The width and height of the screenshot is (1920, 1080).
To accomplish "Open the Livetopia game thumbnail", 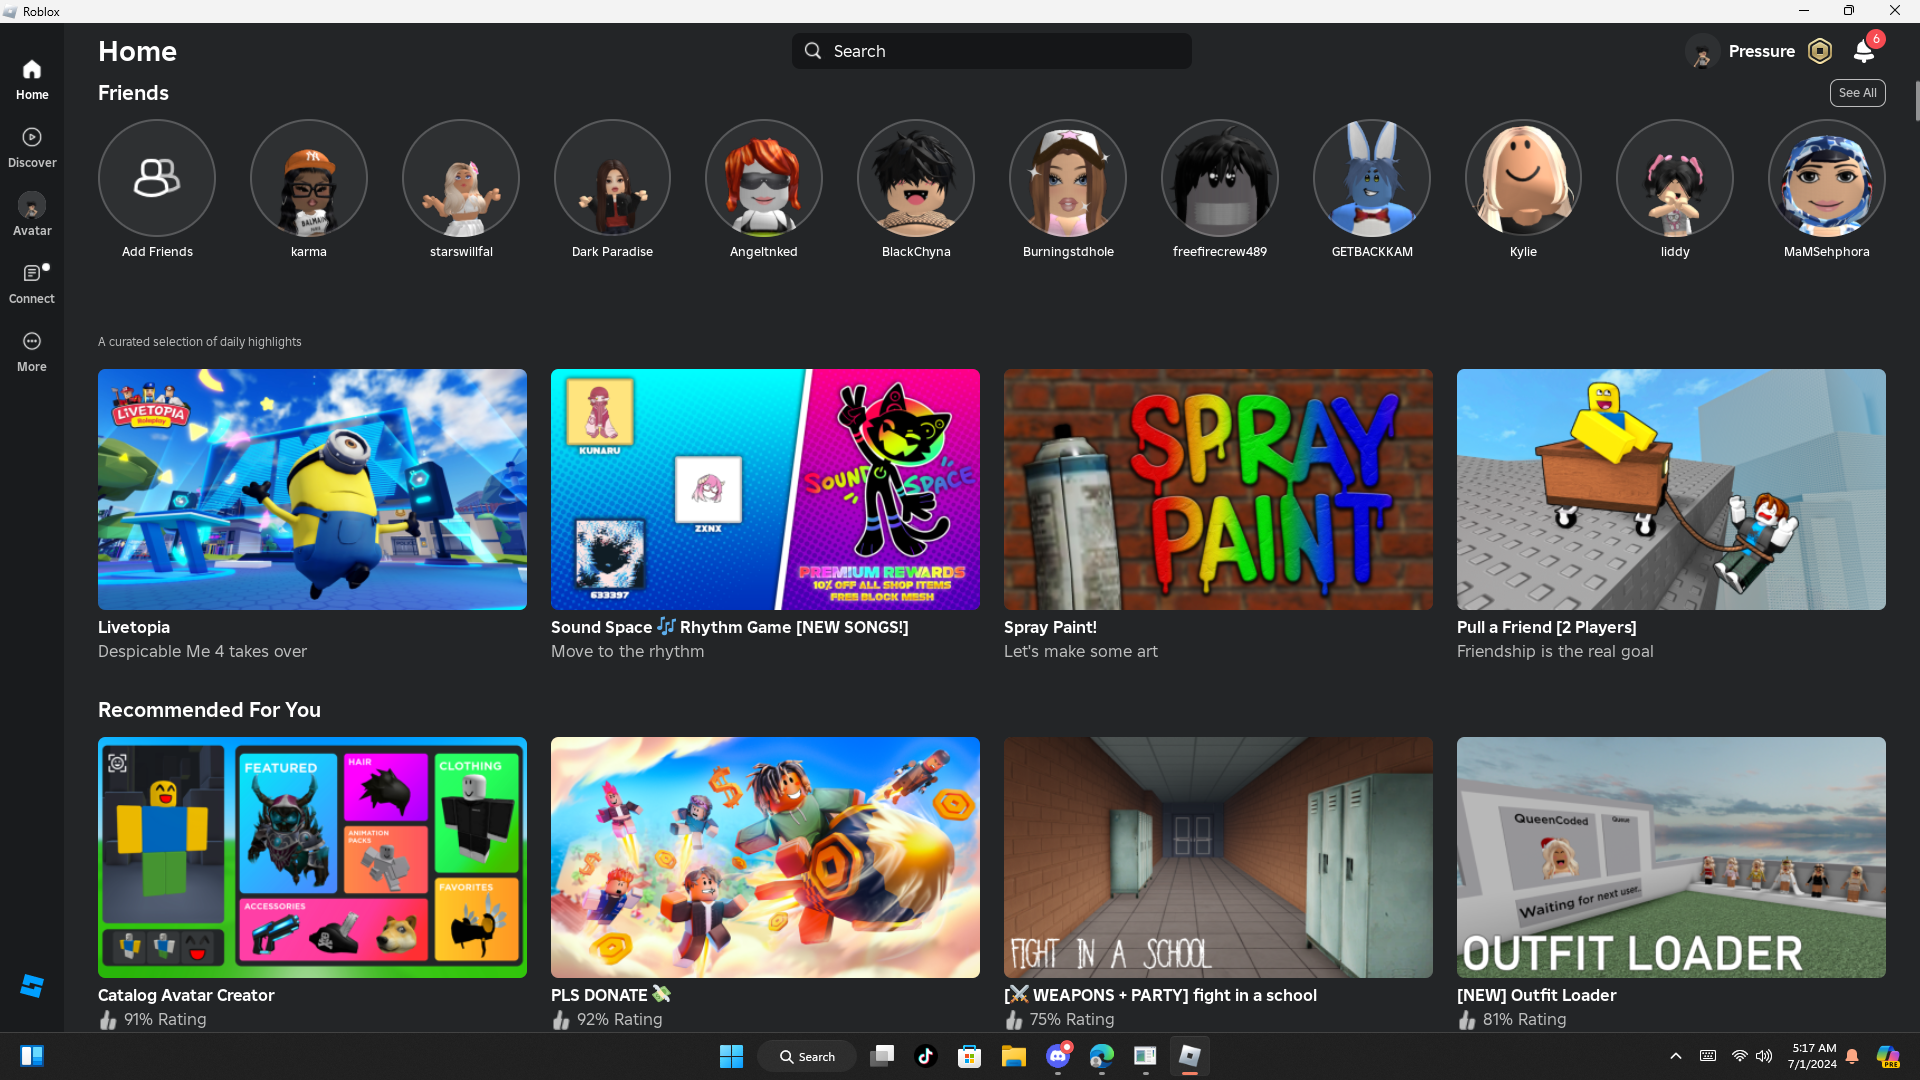I will point(312,489).
